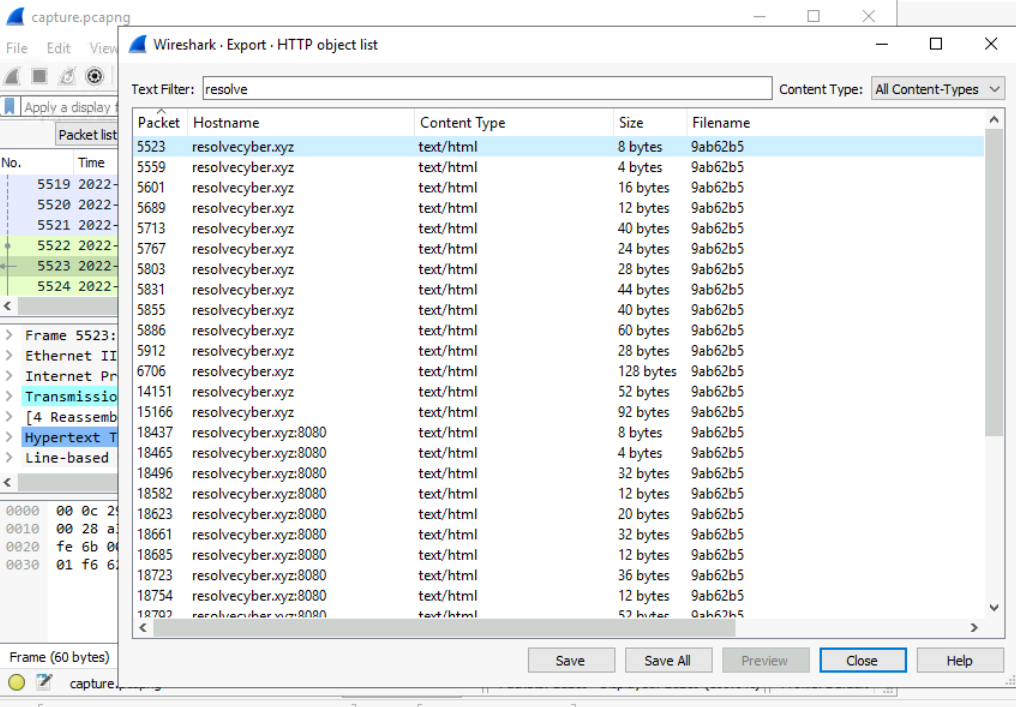Image resolution: width=1016 pixels, height=707 pixels.
Task: Click the object list vertical scrollbar thumb
Action: tap(993, 282)
